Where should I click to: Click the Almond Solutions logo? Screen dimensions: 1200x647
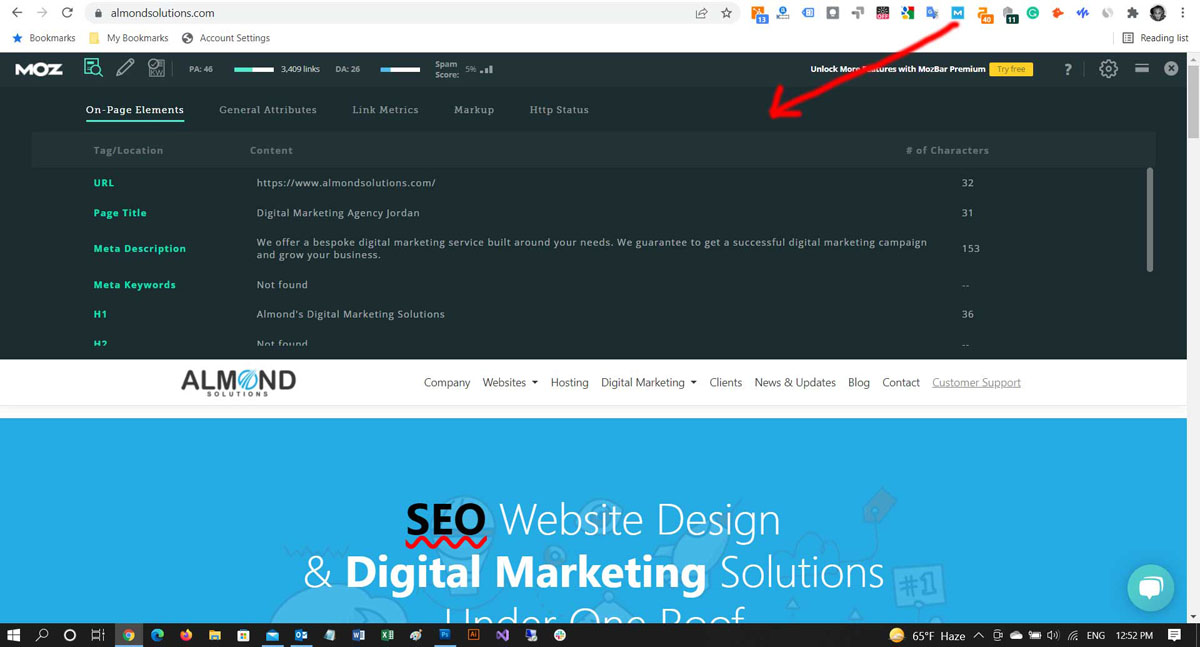(x=238, y=382)
